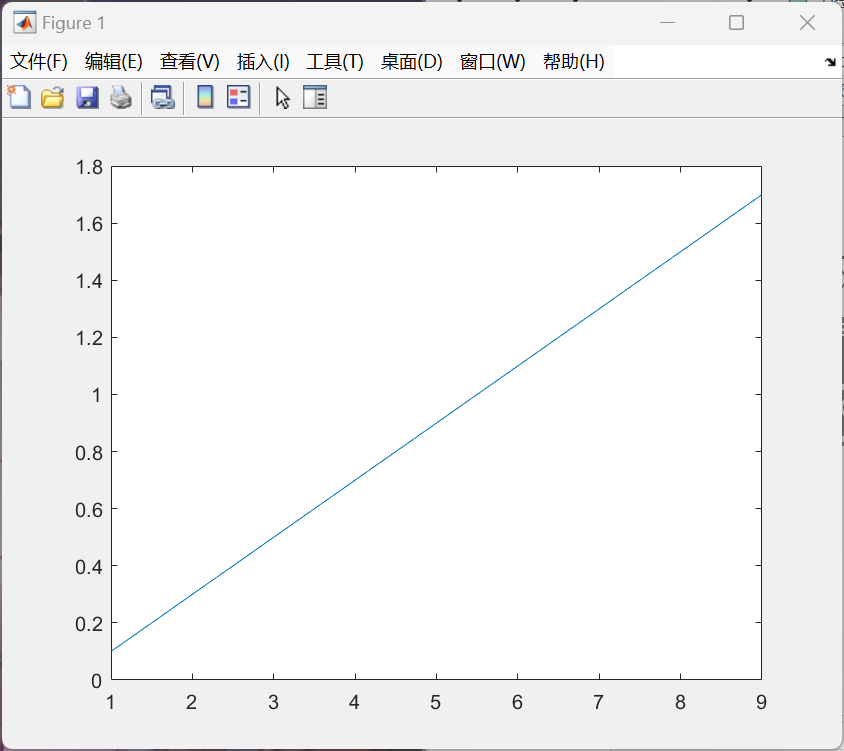Save the figure with the floppy disk icon
Screen dimensions: 844x751
pos(87,97)
